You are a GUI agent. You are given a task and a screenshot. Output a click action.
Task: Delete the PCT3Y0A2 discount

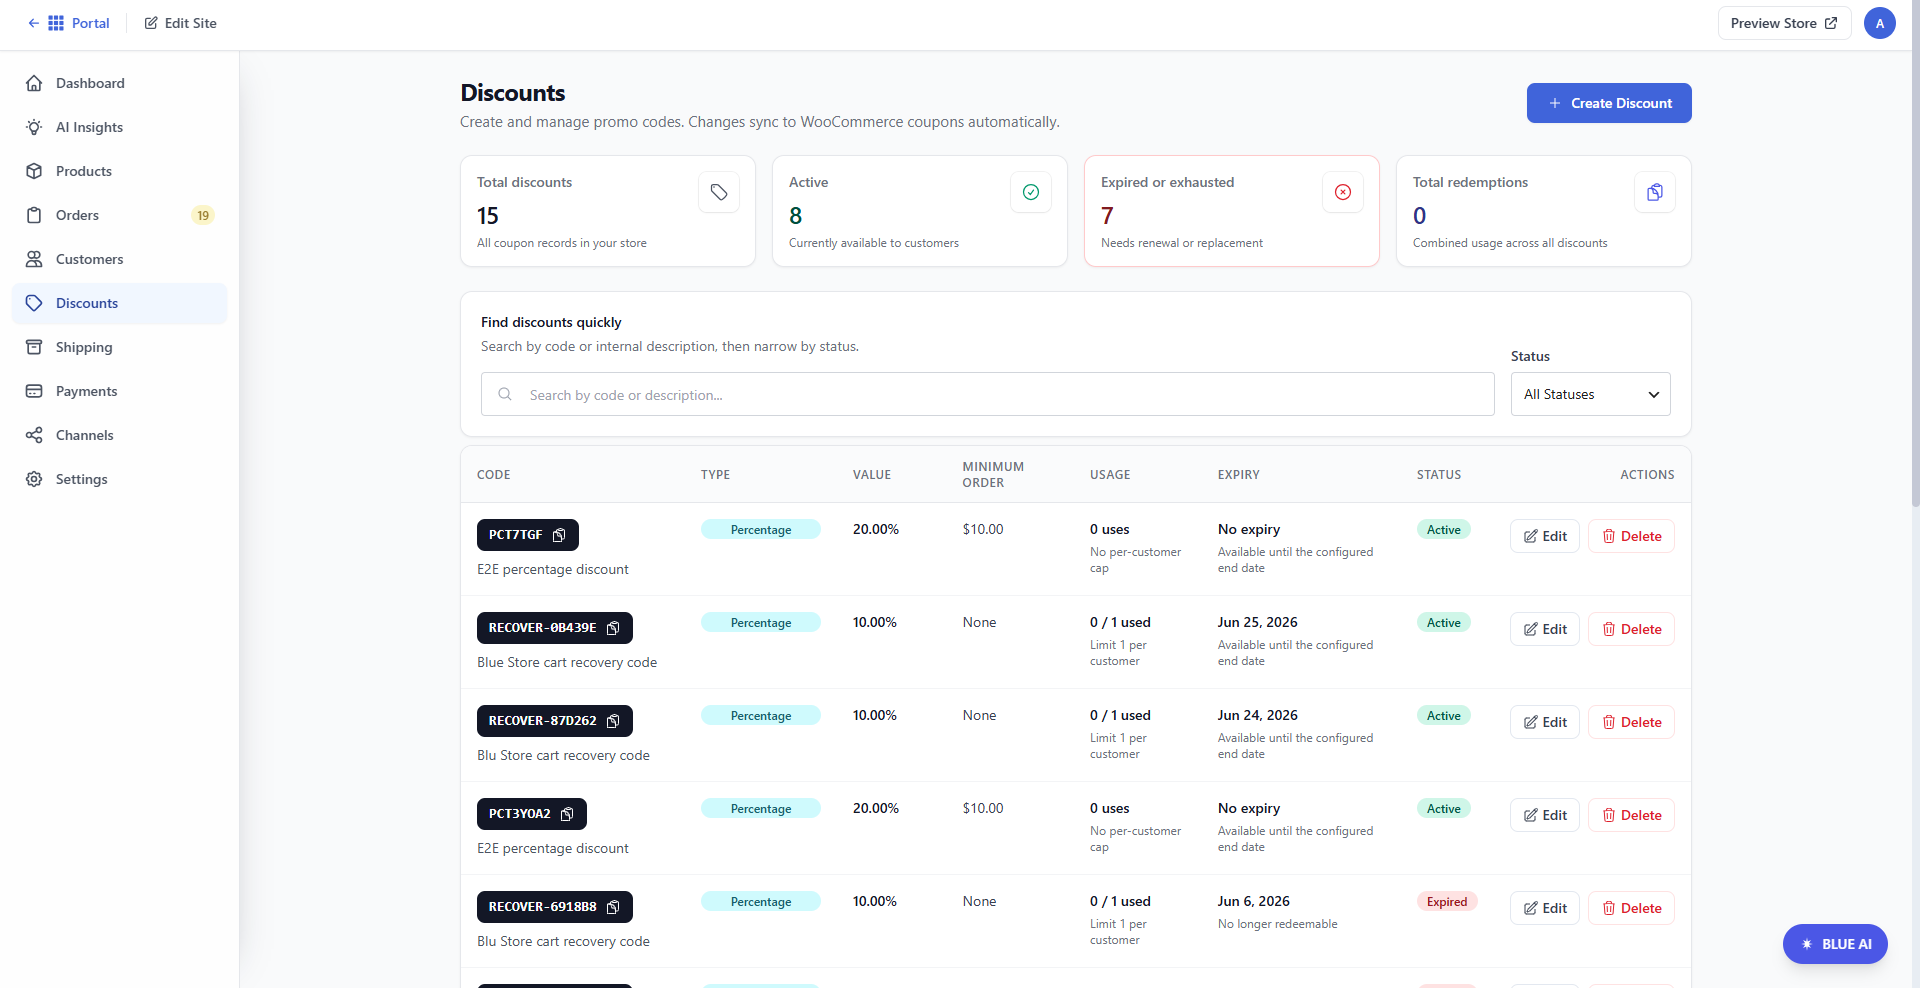tap(1631, 815)
